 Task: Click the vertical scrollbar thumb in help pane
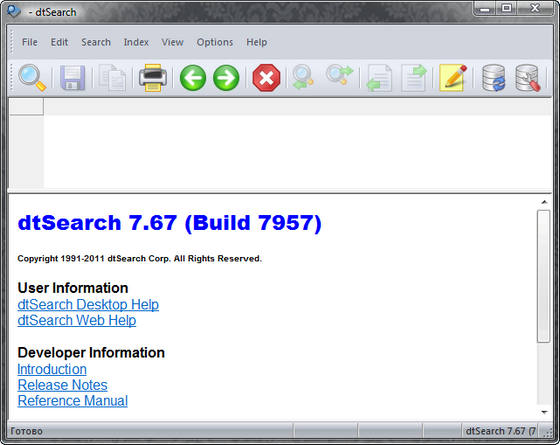544,276
